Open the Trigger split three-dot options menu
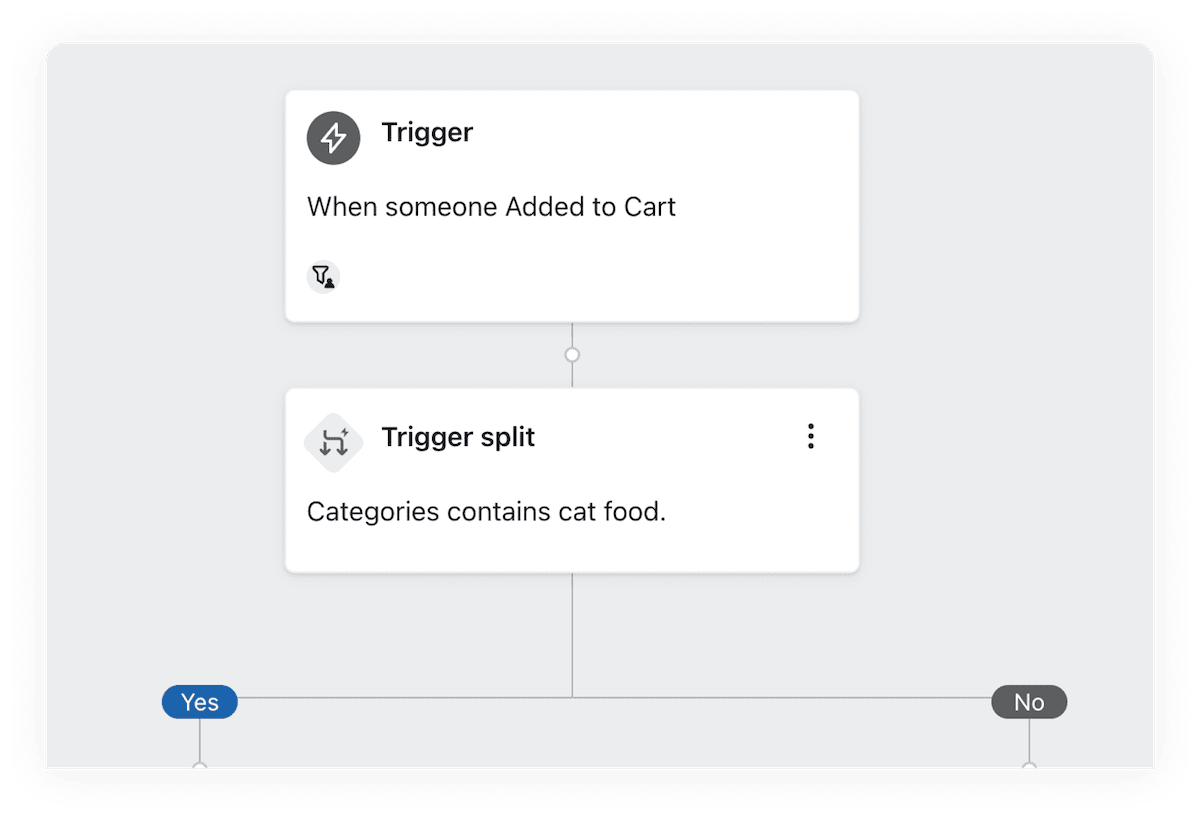 (811, 437)
